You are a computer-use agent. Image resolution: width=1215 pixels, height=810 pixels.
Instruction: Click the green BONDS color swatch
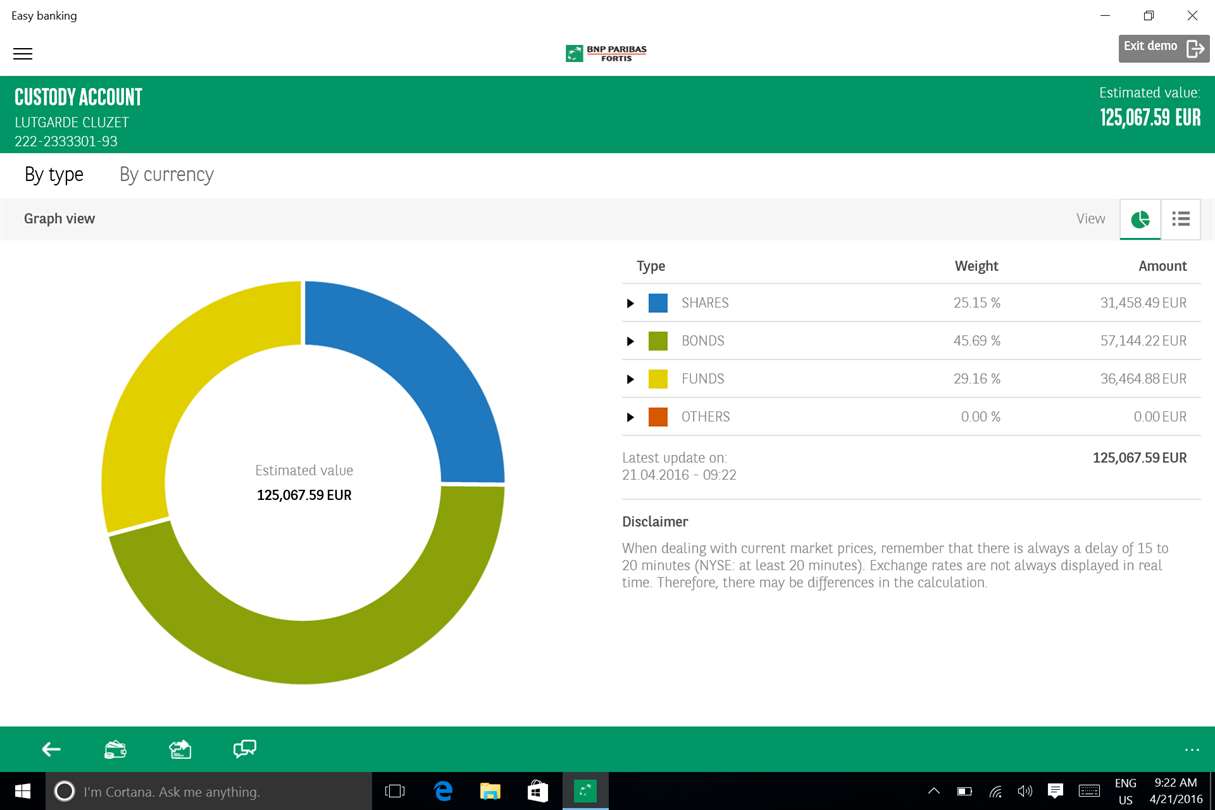(658, 341)
